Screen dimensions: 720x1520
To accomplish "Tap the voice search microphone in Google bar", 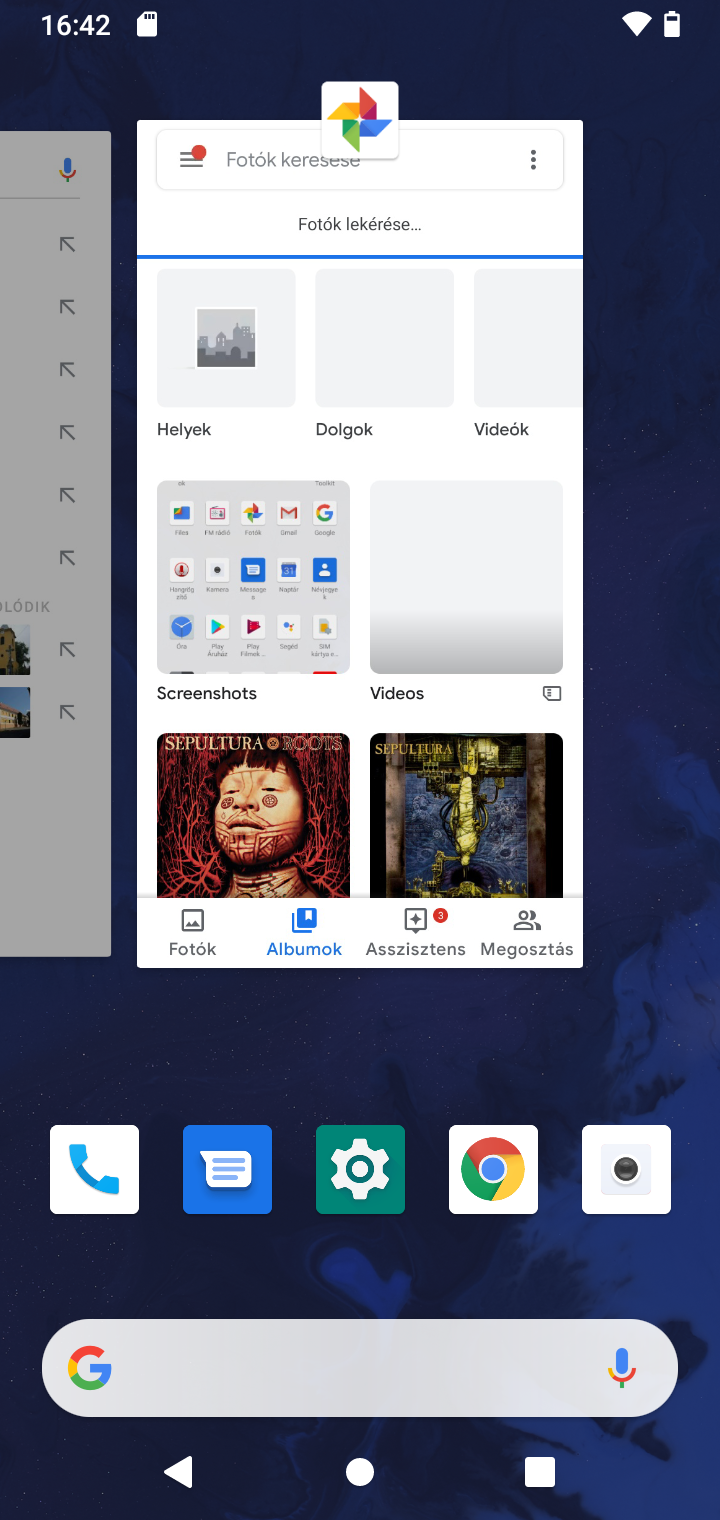I will [x=622, y=1368].
